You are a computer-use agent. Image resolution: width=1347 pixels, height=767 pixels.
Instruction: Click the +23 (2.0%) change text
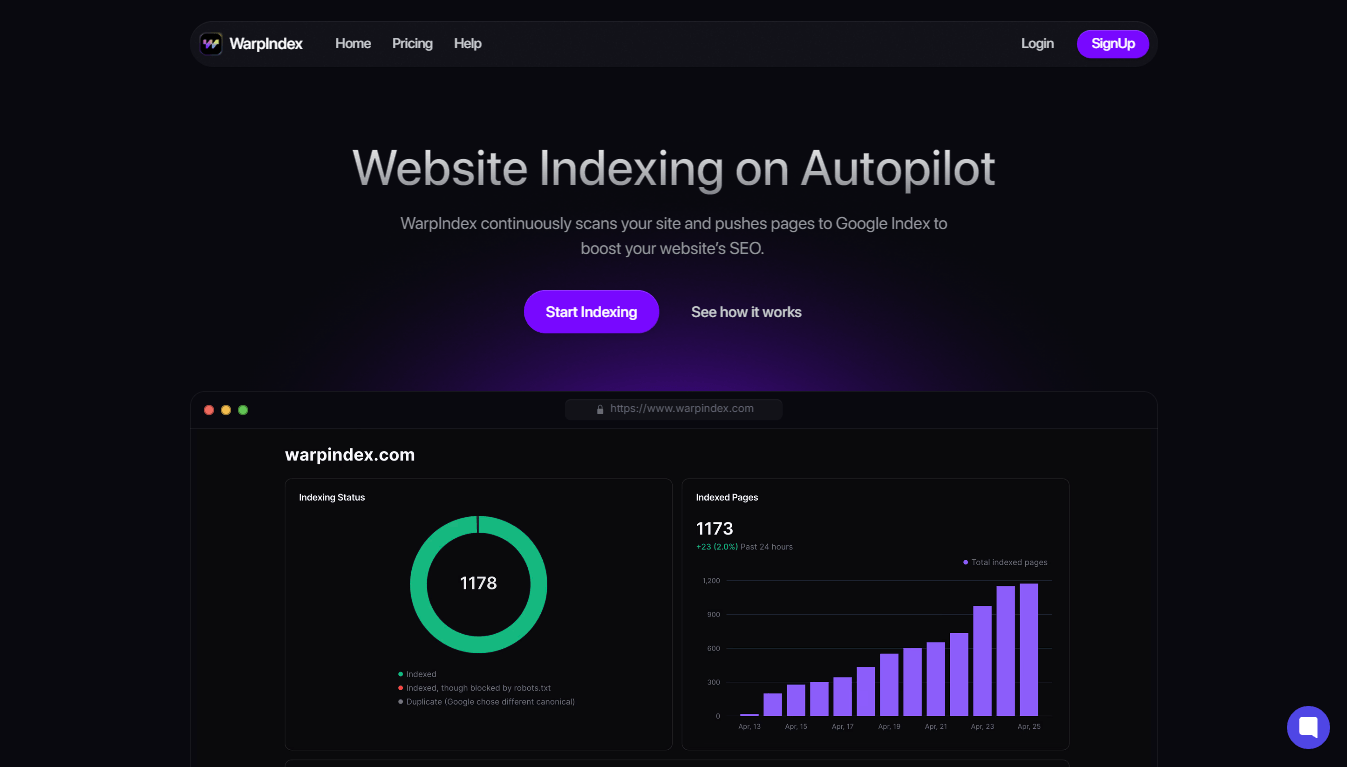717,547
